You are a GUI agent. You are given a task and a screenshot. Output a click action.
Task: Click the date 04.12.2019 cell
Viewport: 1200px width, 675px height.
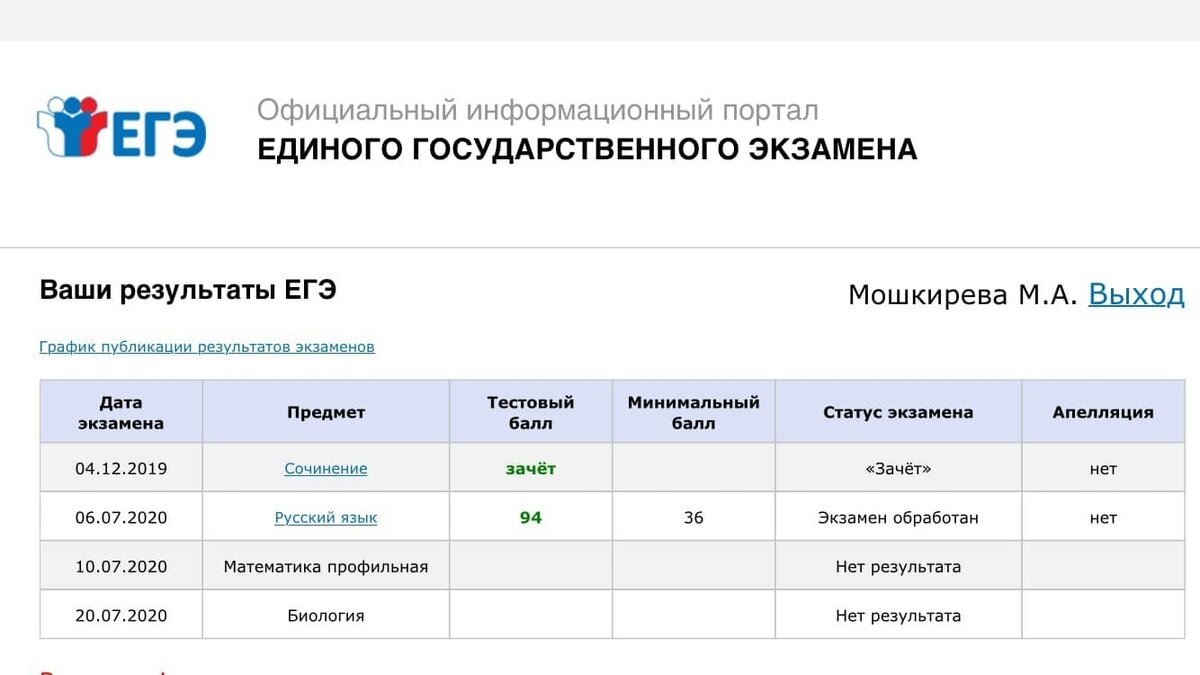121,467
